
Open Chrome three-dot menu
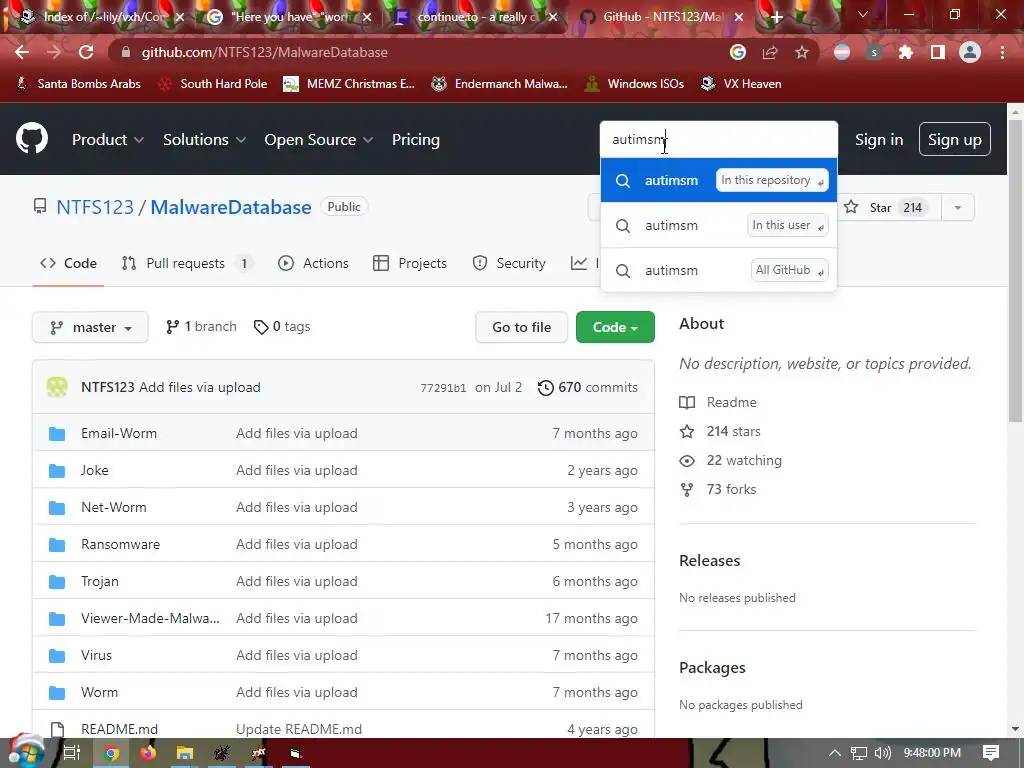tap(1002, 52)
